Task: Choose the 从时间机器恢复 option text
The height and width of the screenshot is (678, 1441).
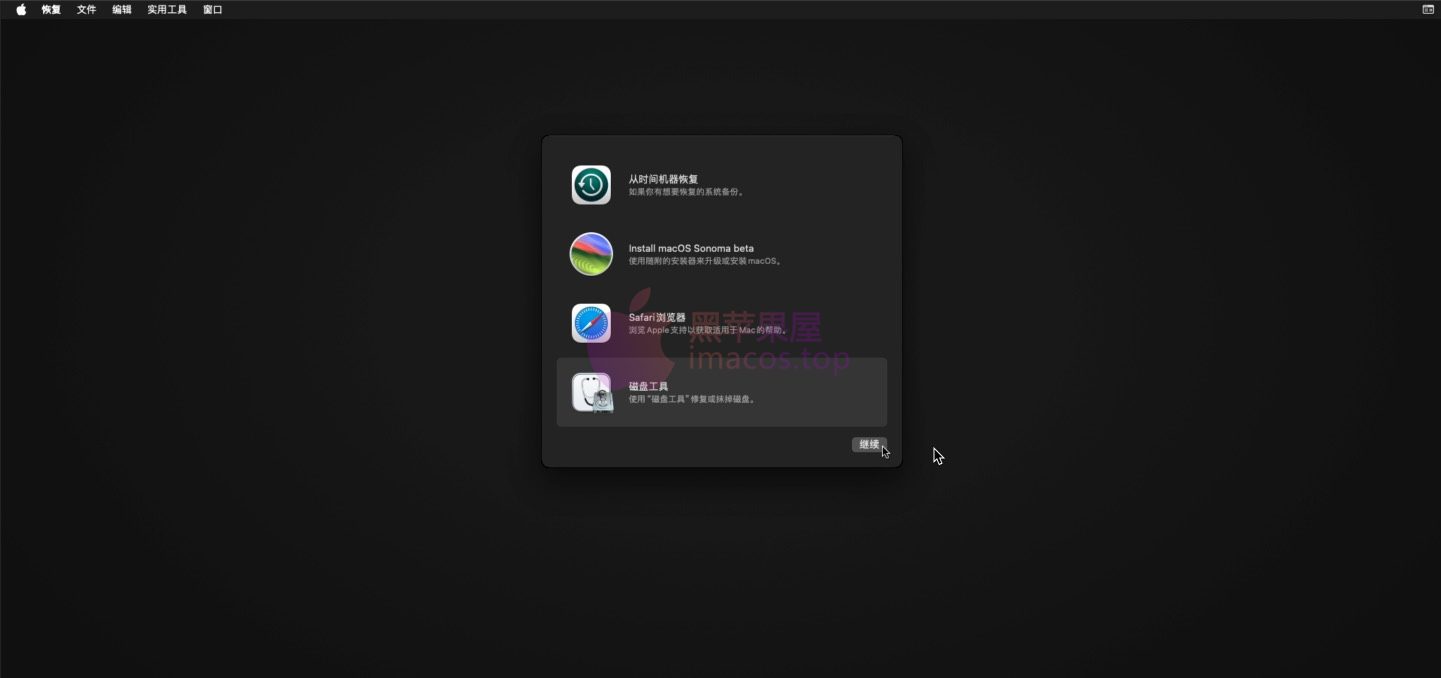Action: tap(663, 179)
